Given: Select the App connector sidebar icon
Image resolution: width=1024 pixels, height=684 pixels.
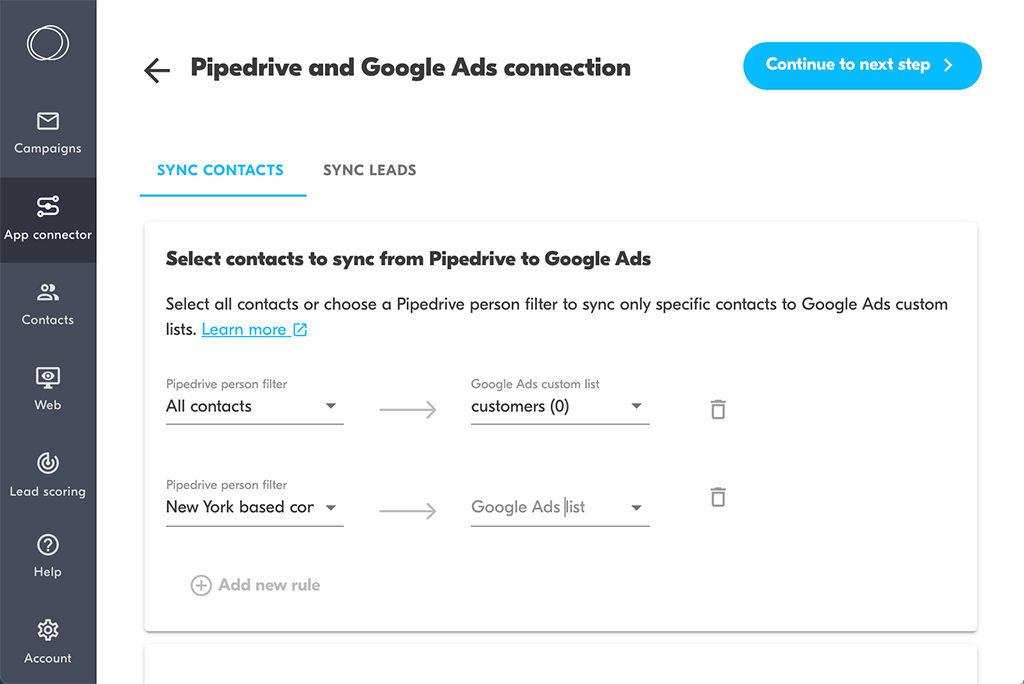Looking at the screenshot, I should 48,207.
